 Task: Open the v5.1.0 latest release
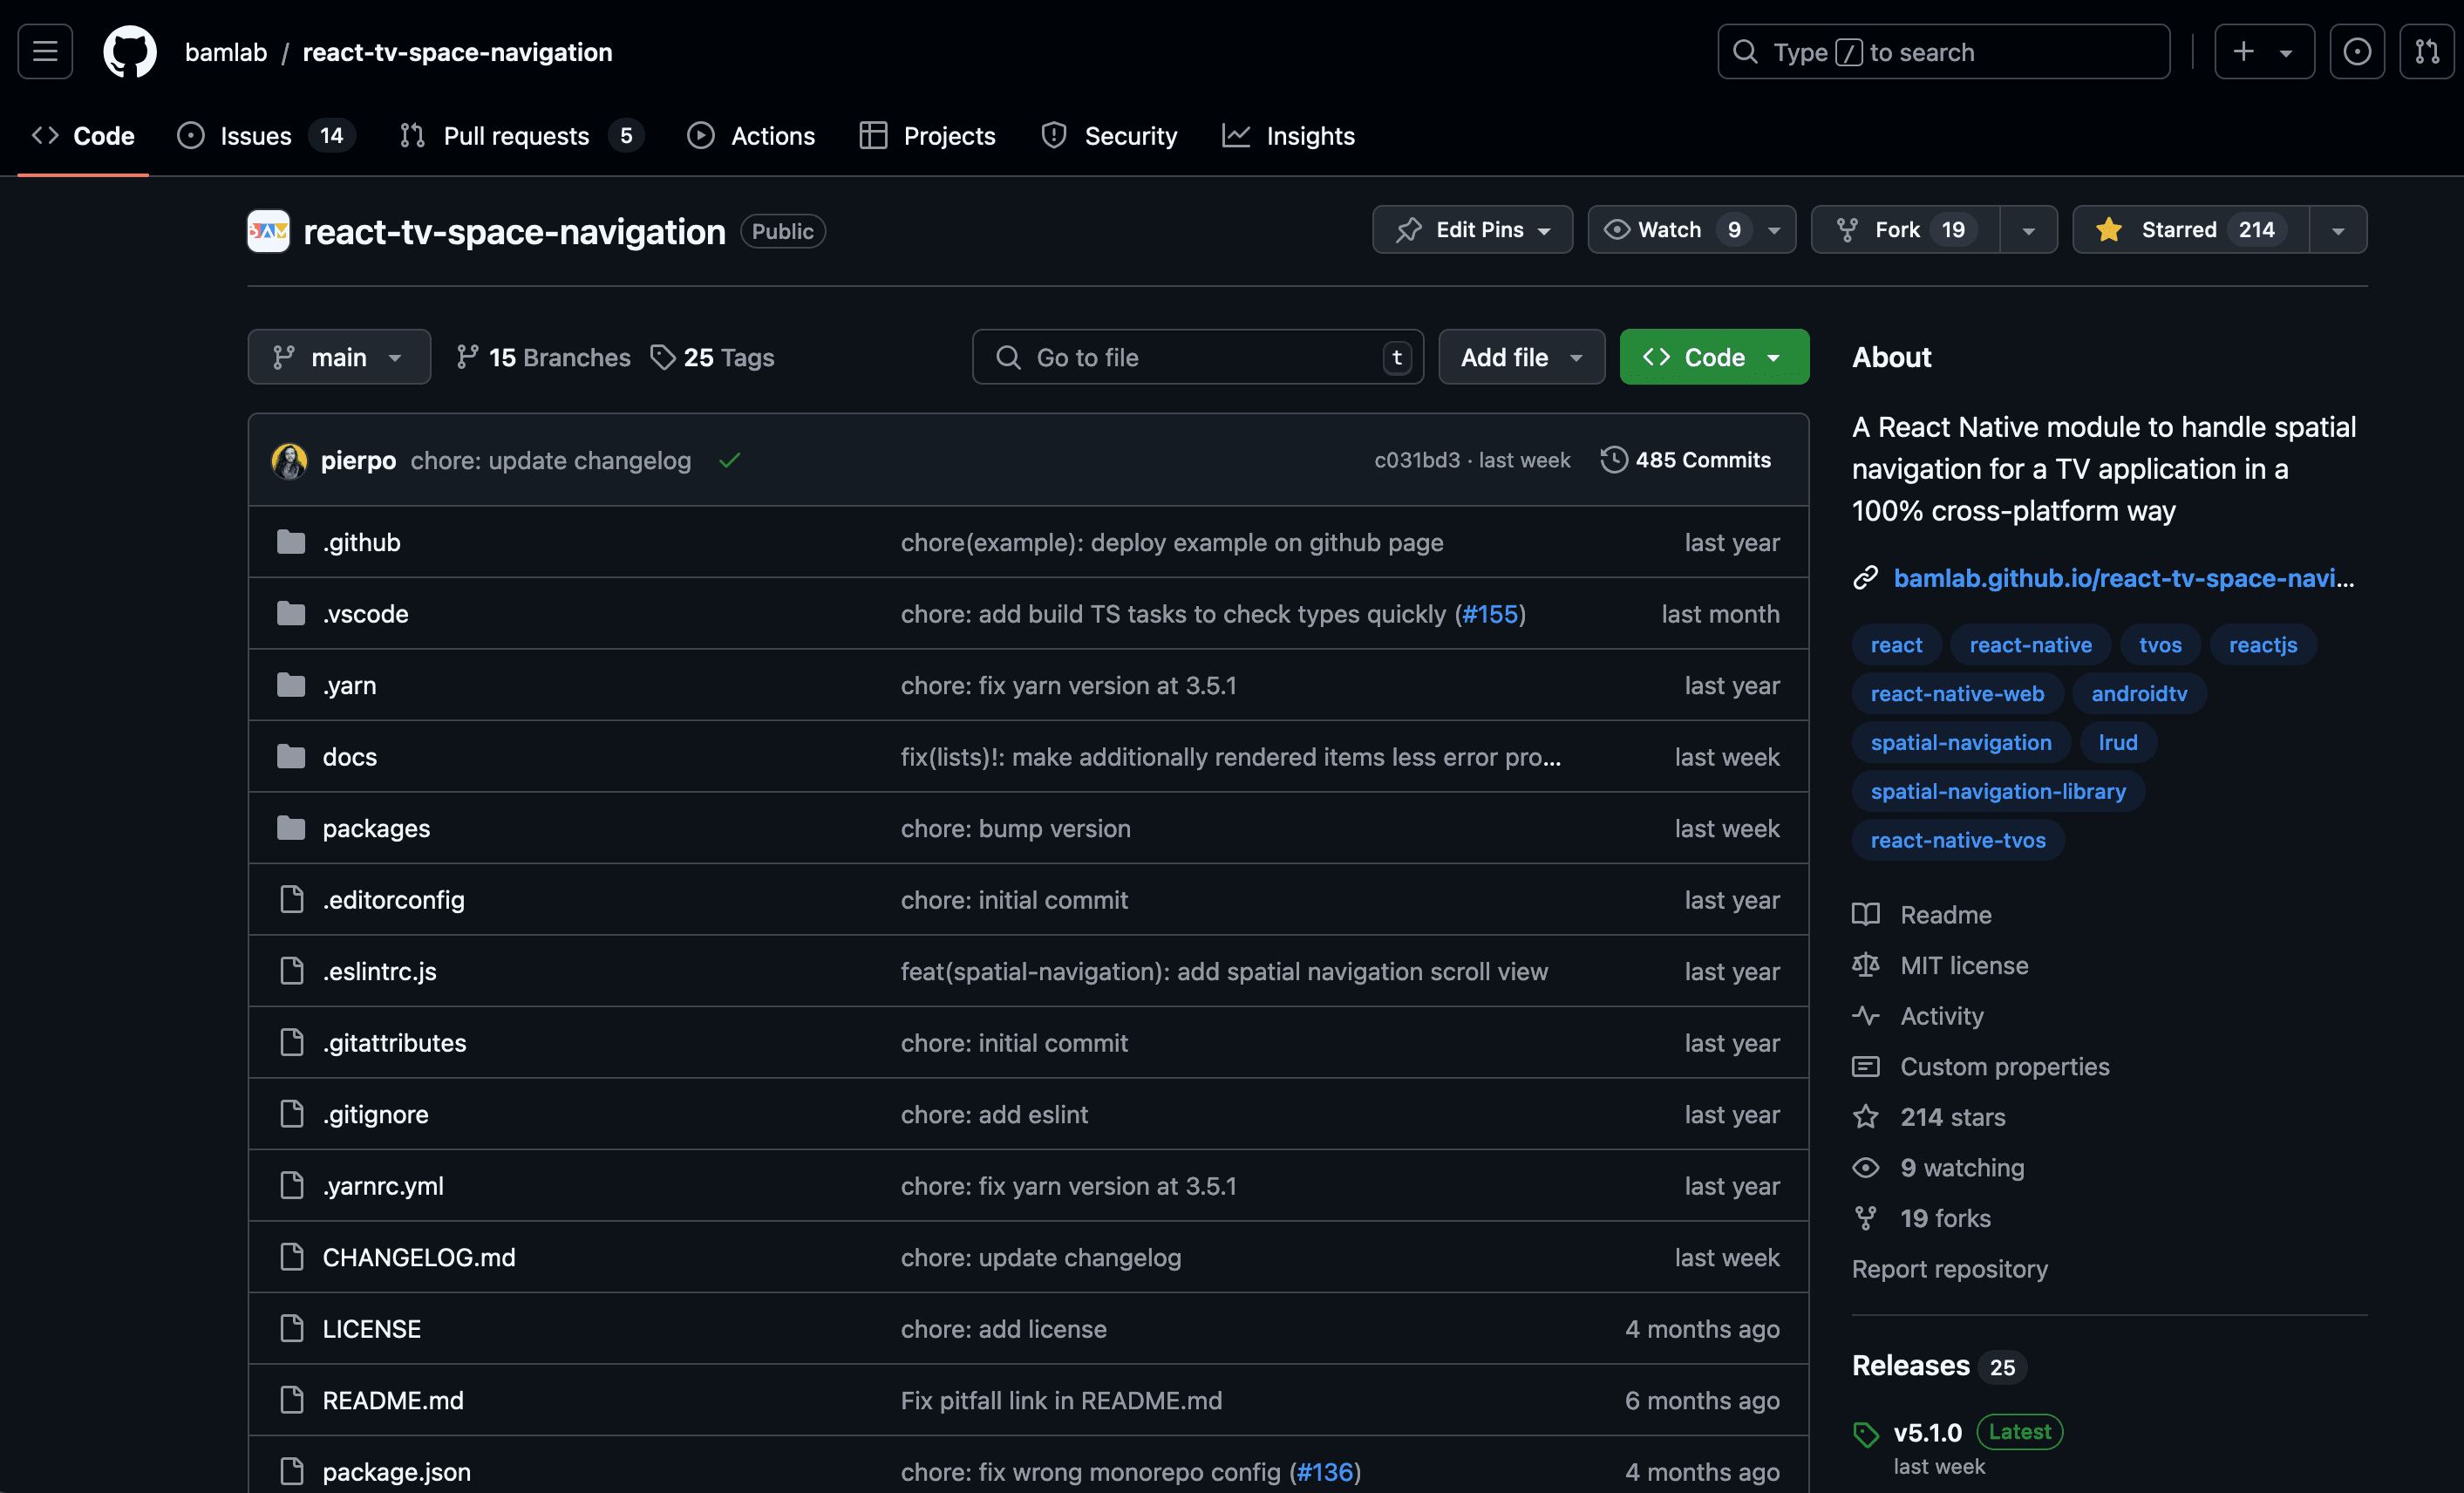1927,1433
